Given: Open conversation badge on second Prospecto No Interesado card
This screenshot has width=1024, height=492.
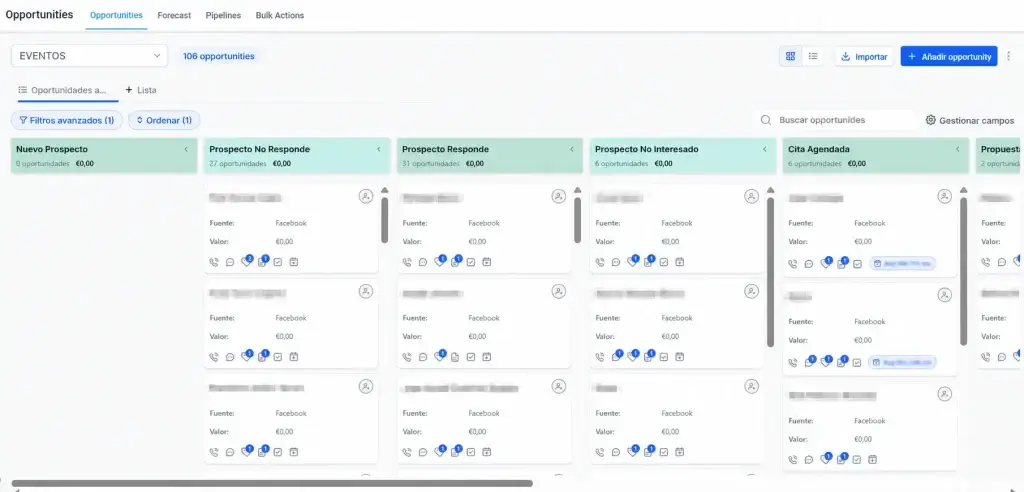Looking at the screenshot, I should pyautogui.click(x=616, y=356).
